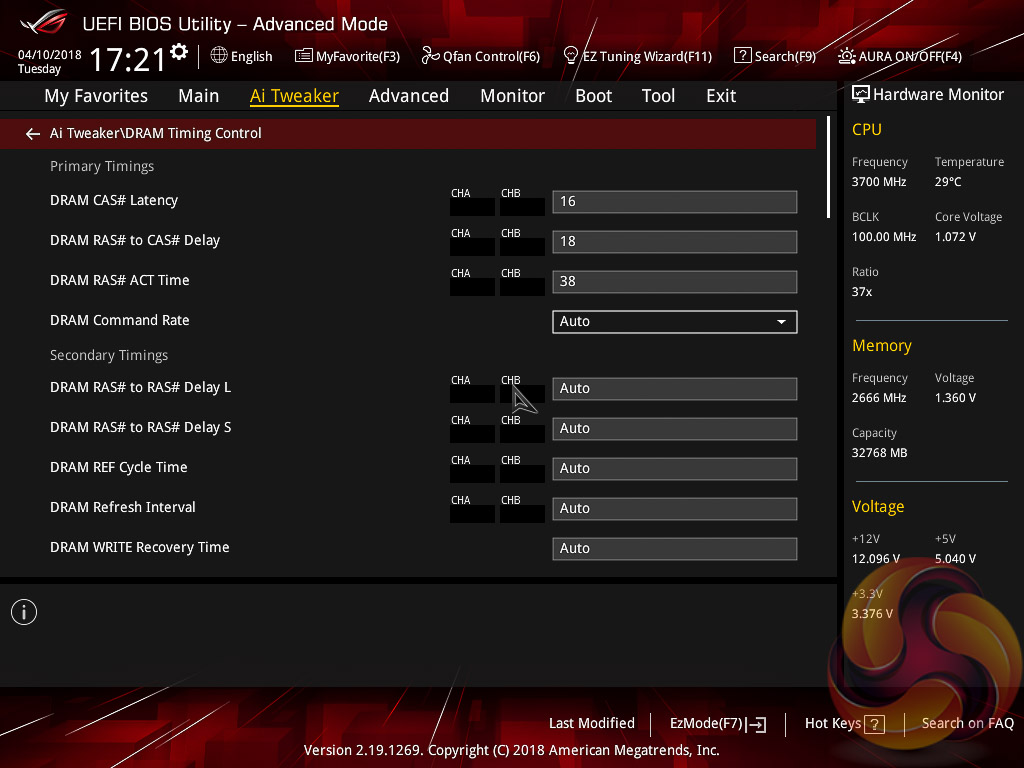Click memory frequency 2666 MHz value
The height and width of the screenshot is (768, 1024).
click(x=878, y=398)
